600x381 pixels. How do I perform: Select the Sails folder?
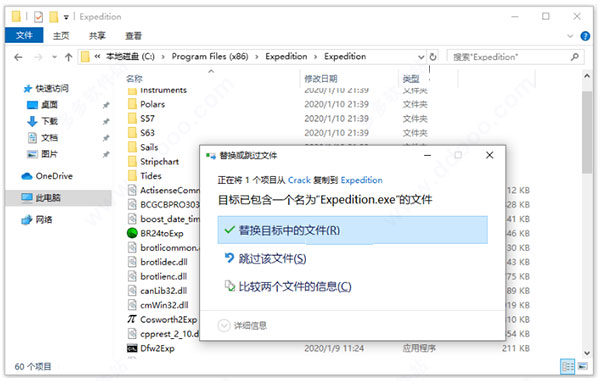[149, 147]
